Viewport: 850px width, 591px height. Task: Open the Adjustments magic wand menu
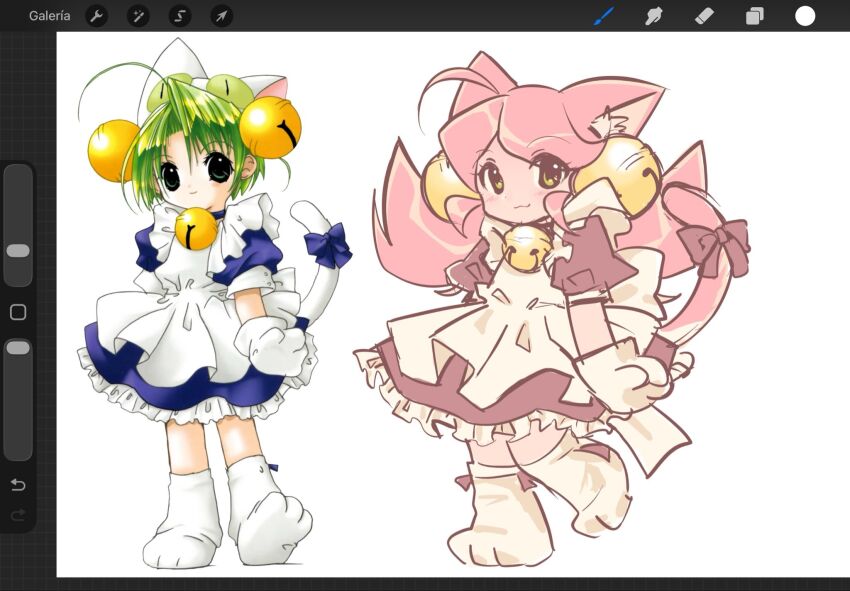(x=138, y=16)
